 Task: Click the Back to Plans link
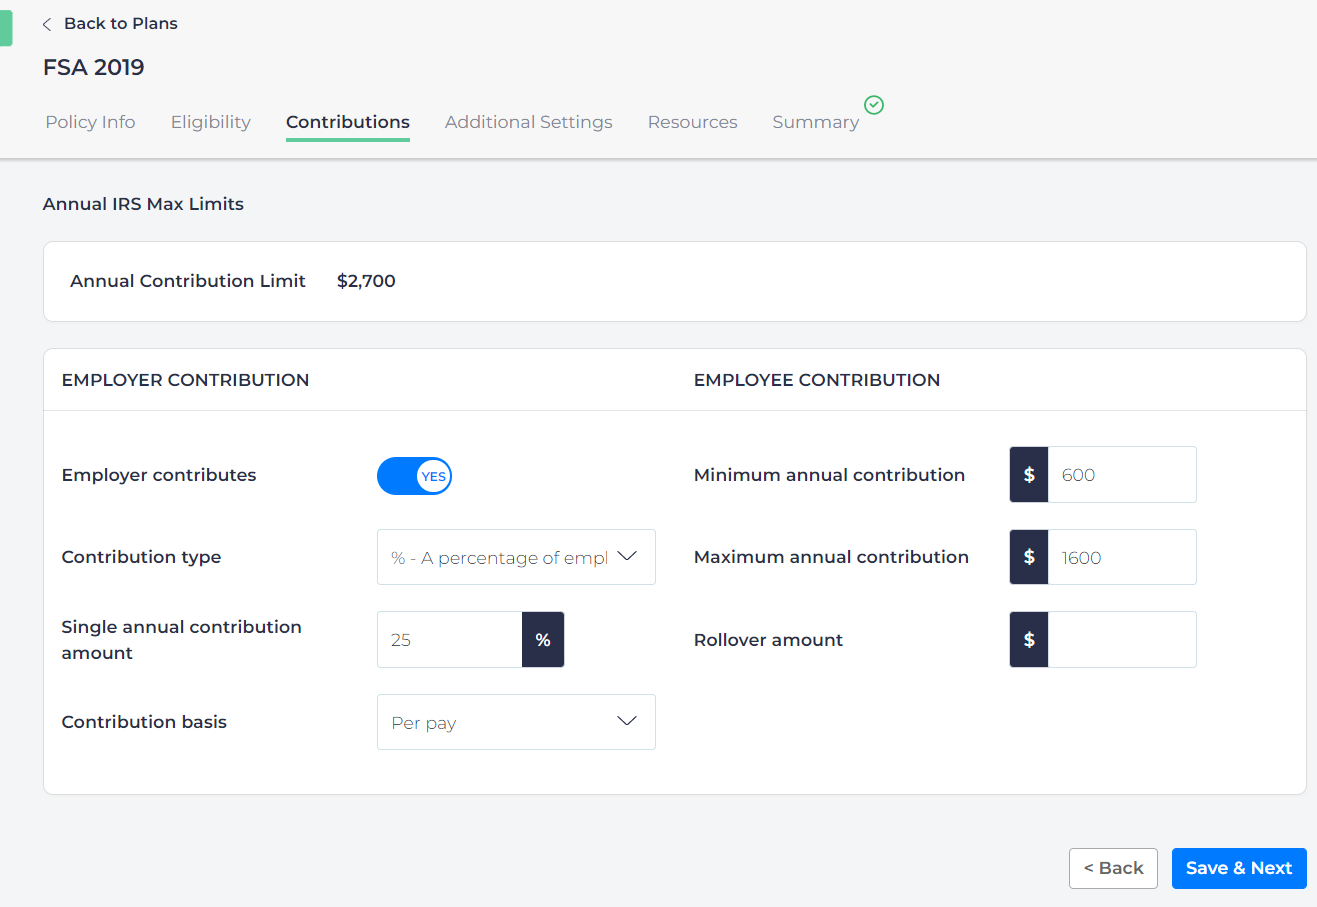(x=120, y=24)
